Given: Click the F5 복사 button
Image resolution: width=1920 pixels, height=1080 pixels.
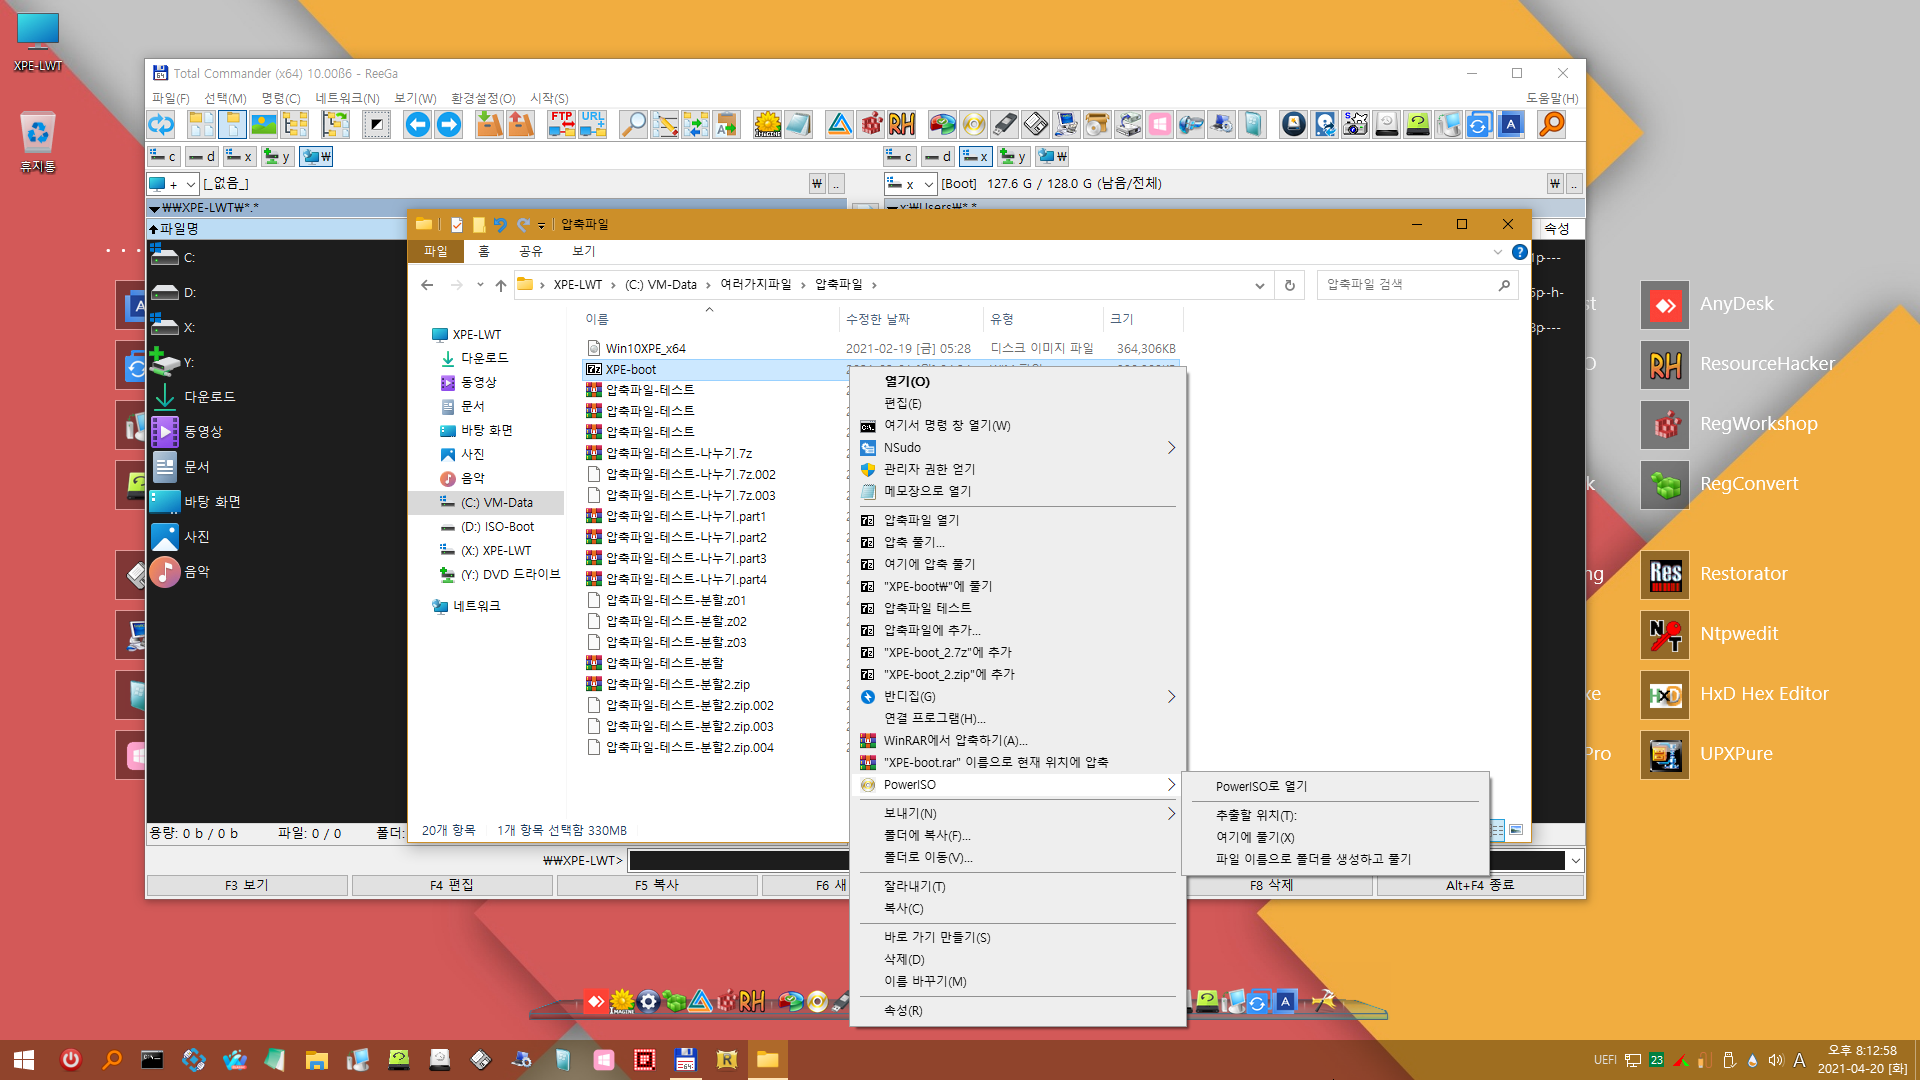Looking at the screenshot, I should point(657,885).
